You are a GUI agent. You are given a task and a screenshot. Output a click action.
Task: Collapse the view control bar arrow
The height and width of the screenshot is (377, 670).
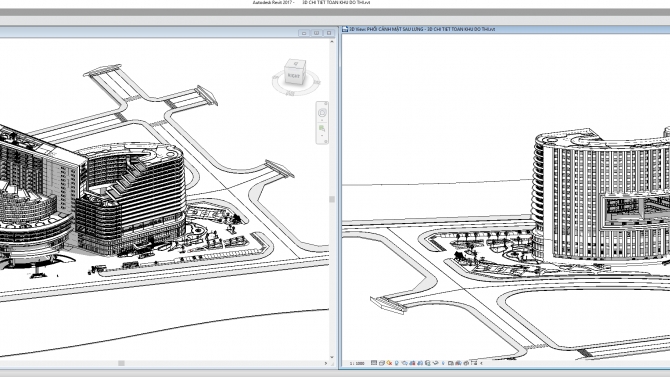481,363
